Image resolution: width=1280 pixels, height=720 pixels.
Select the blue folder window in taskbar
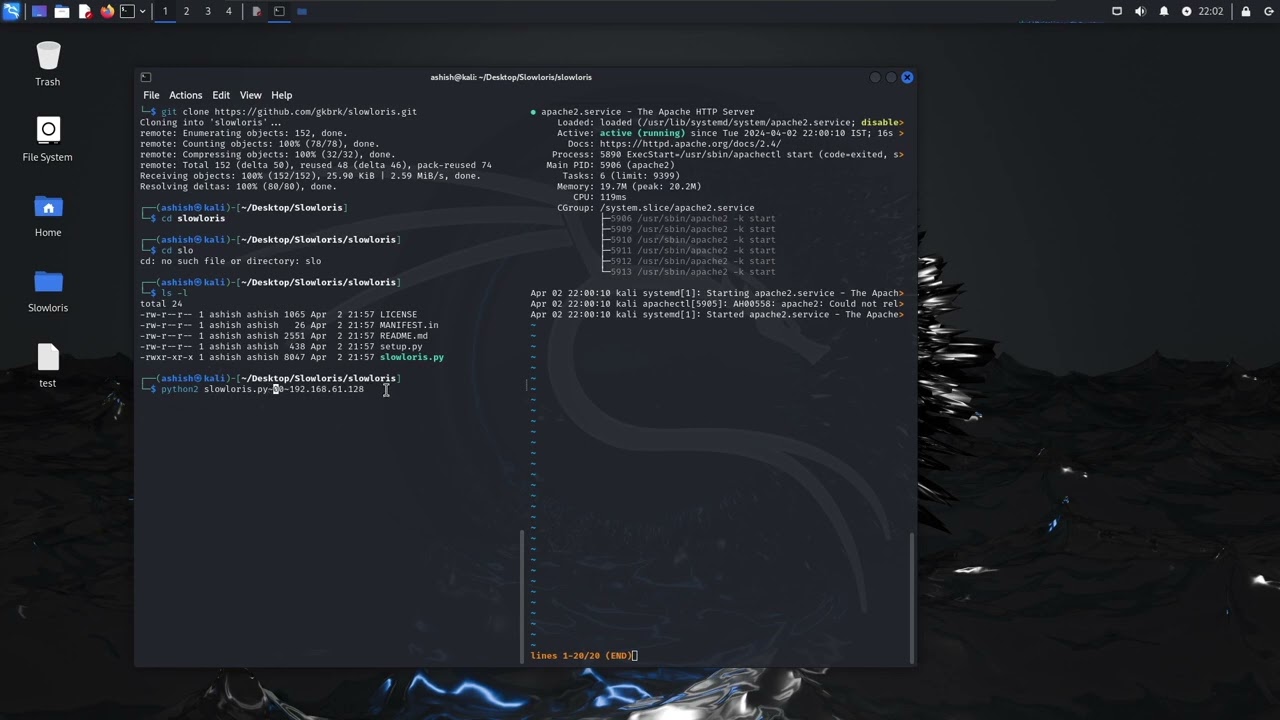301,11
